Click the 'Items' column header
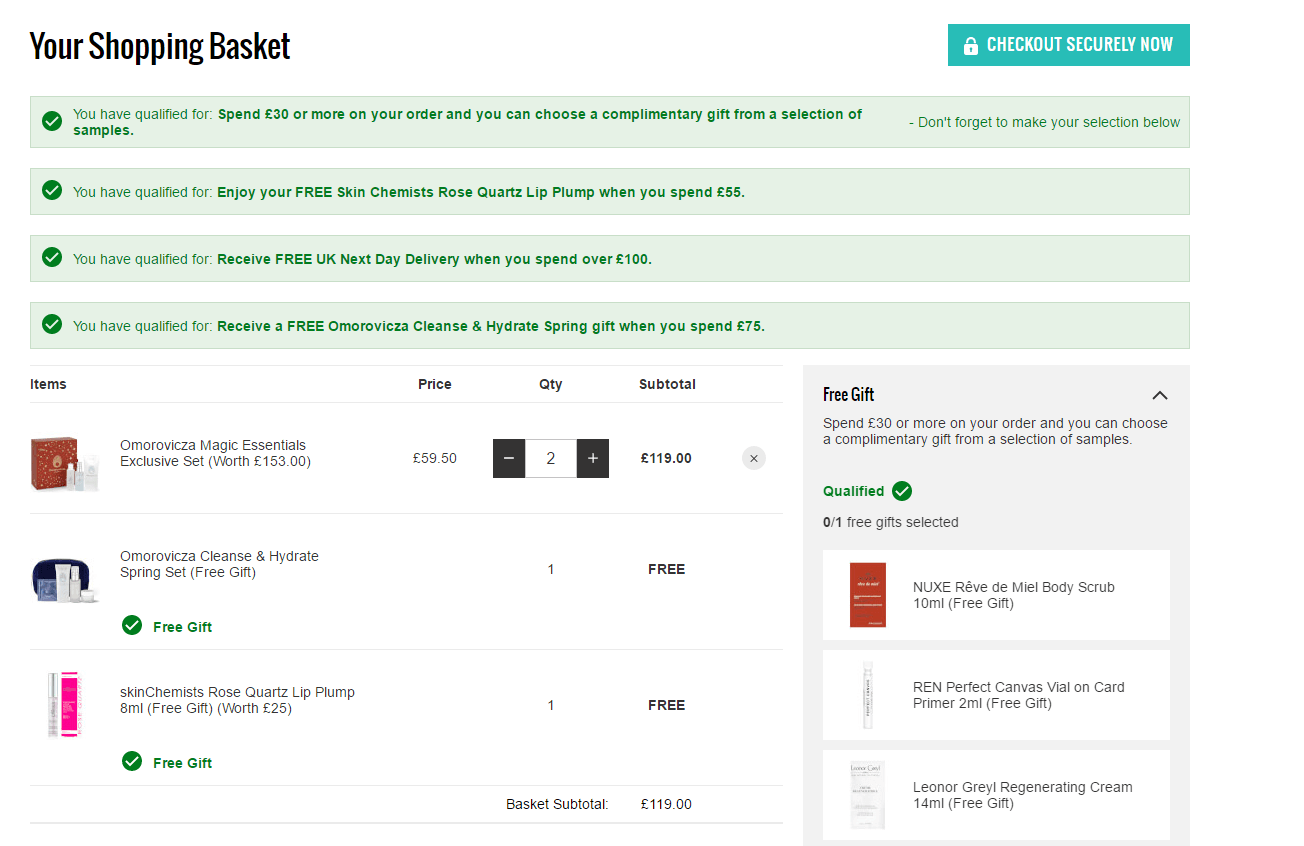Viewport: 1304px width, 846px height. (x=48, y=384)
